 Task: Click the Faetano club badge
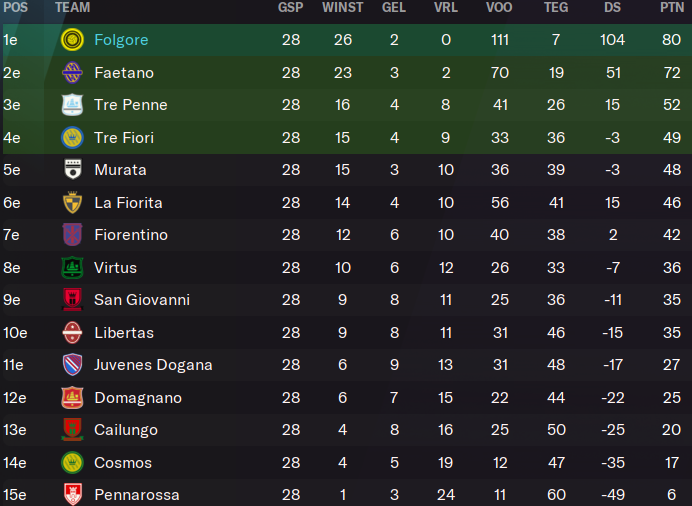(x=72, y=72)
